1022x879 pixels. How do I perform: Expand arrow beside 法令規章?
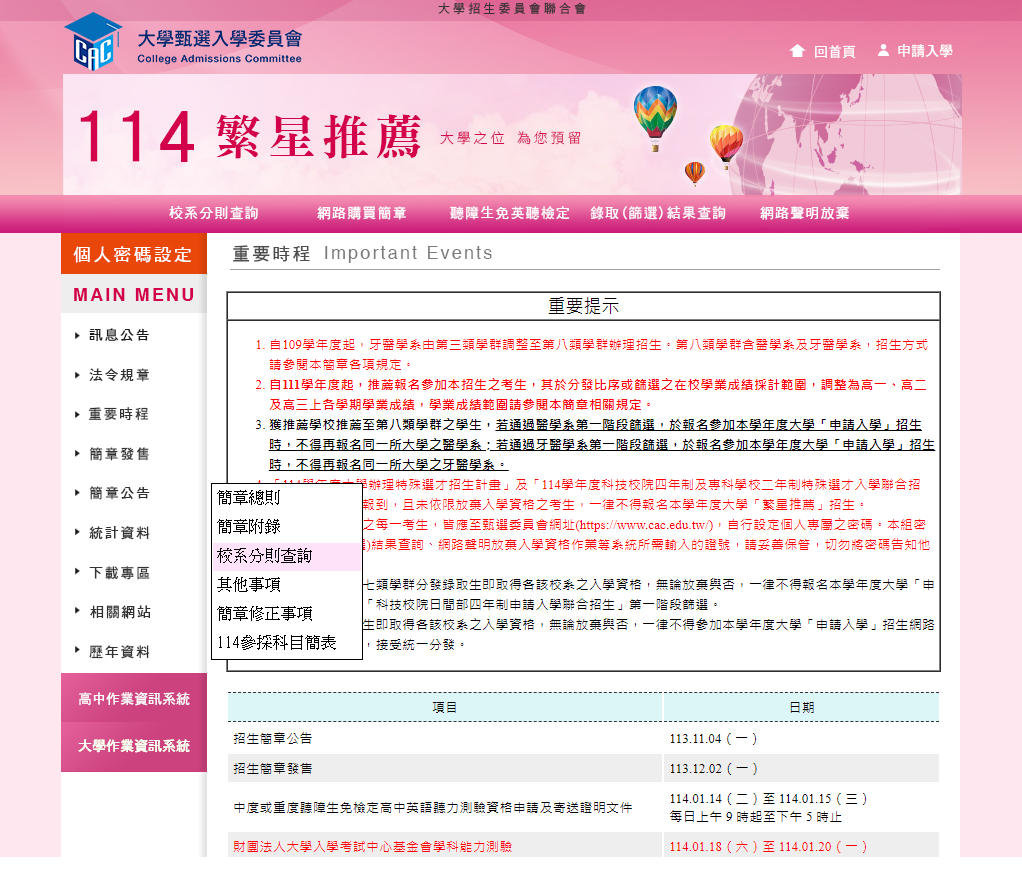tap(77, 375)
